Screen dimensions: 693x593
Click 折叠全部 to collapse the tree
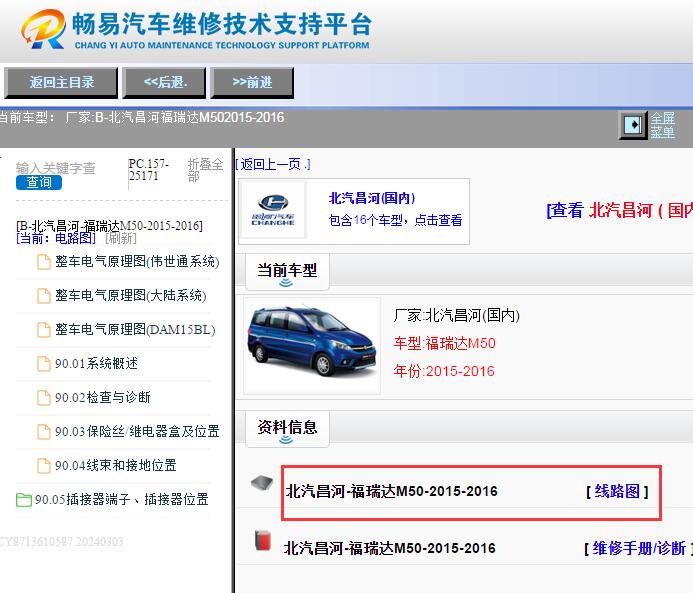click(205, 170)
